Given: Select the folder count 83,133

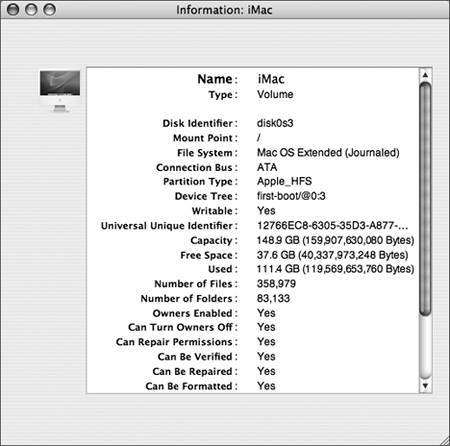Looking at the screenshot, I should [273, 298].
